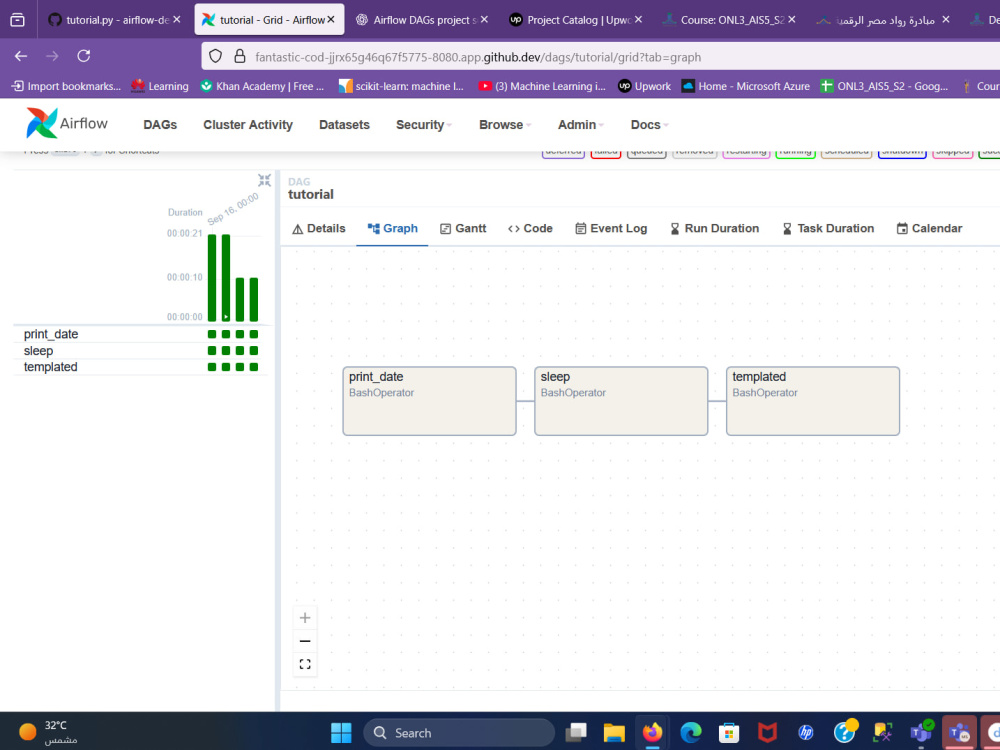1000x750 pixels.
Task: Click the run duration bar with play marker
Action: point(226,278)
